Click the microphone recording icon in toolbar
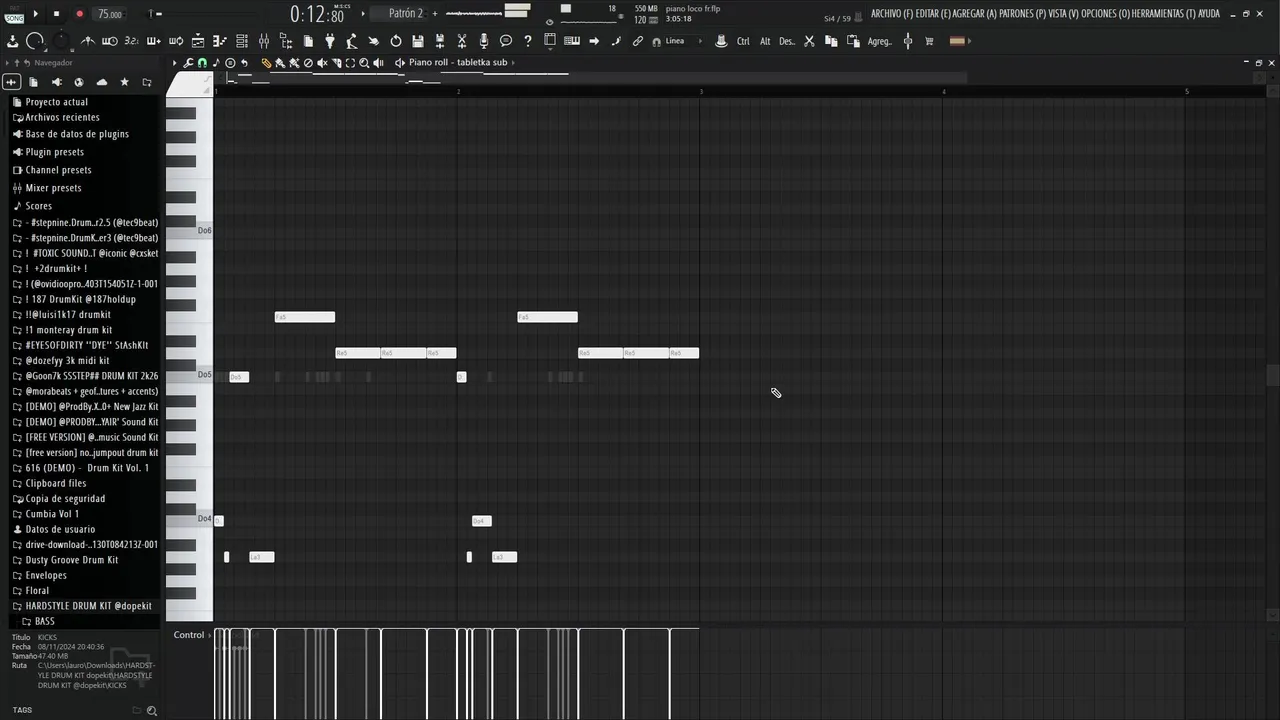 (x=484, y=41)
